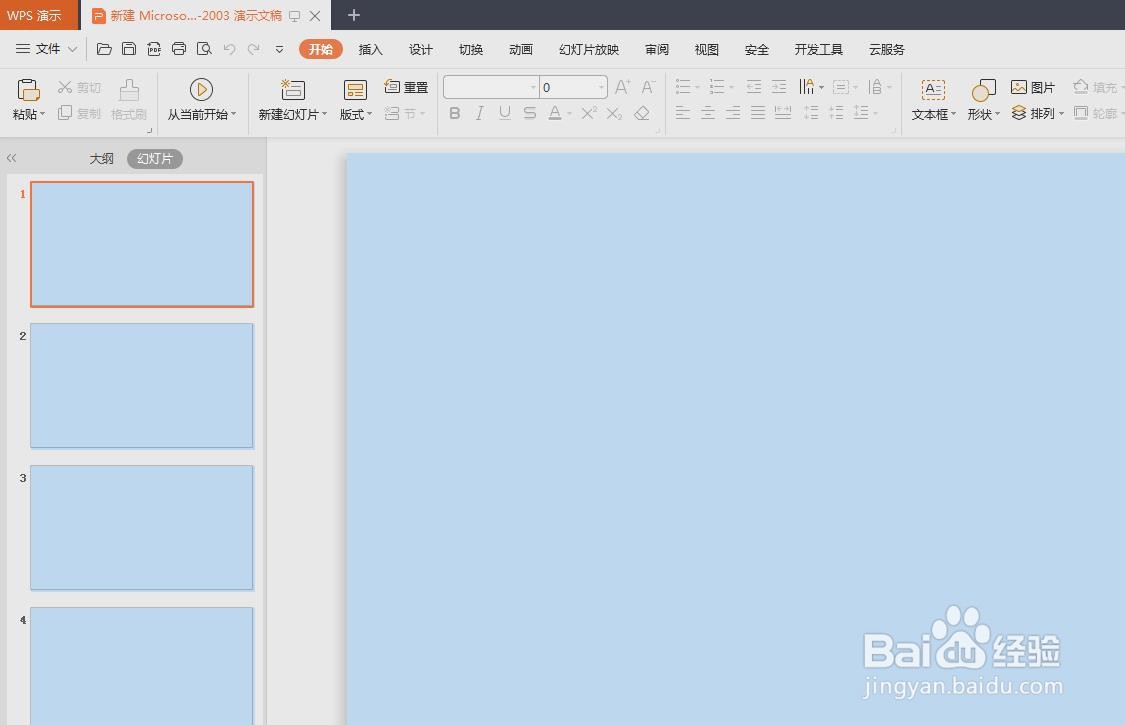This screenshot has height=725, width=1125.
Task: Click the 复制 (Copy) button
Action: [x=80, y=113]
